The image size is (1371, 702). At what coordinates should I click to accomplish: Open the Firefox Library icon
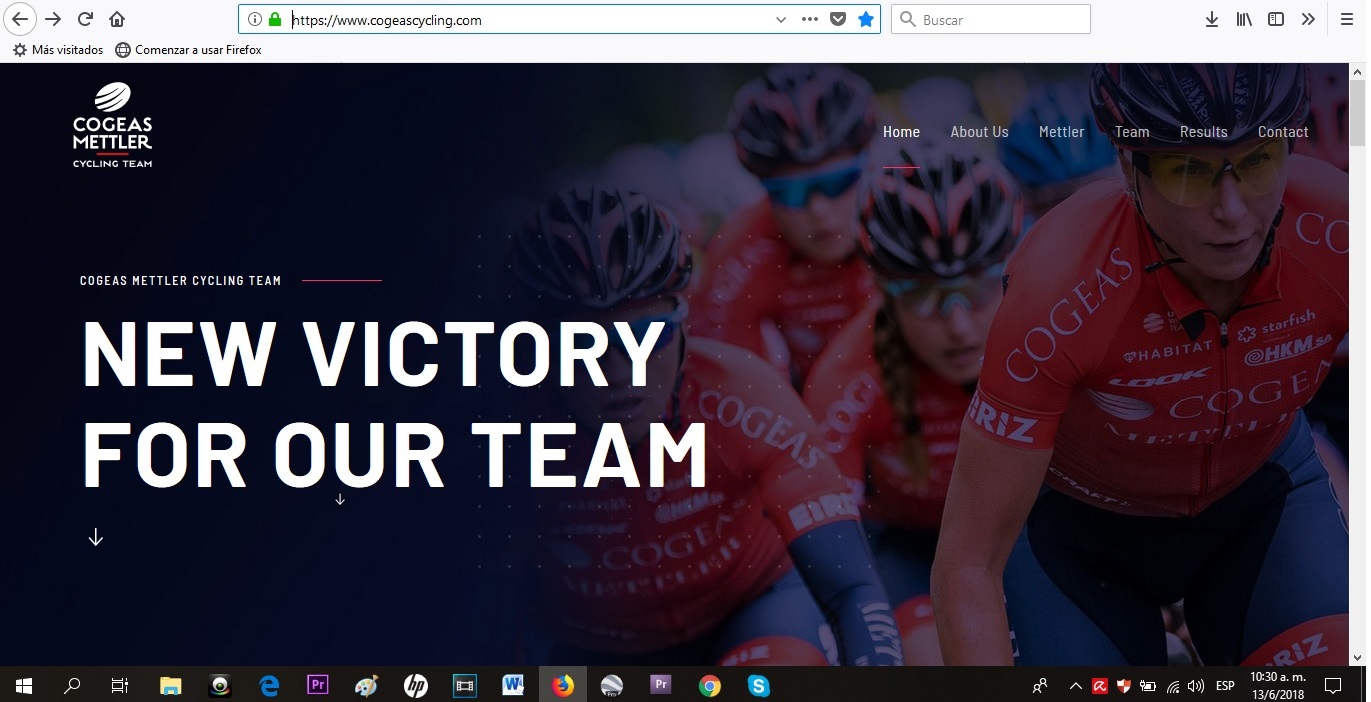[1243, 18]
